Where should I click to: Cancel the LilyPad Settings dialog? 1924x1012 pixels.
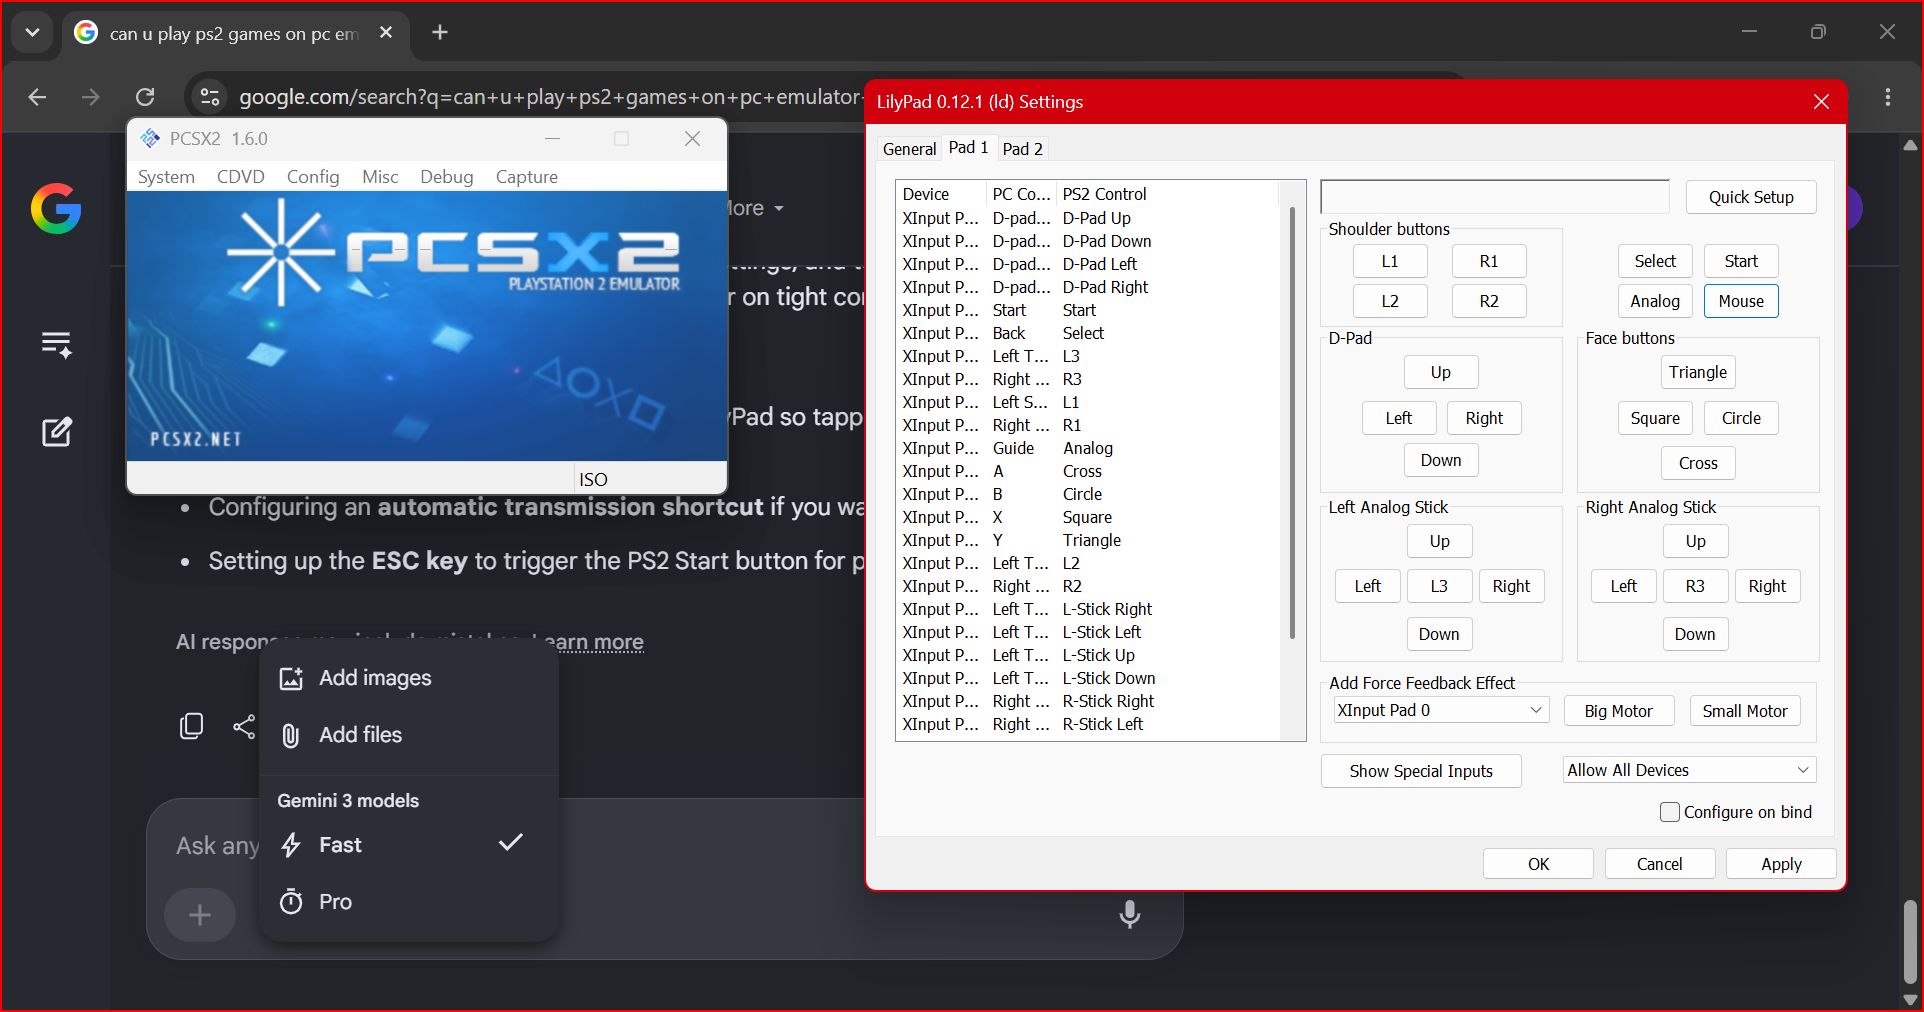click(1660, 864)
